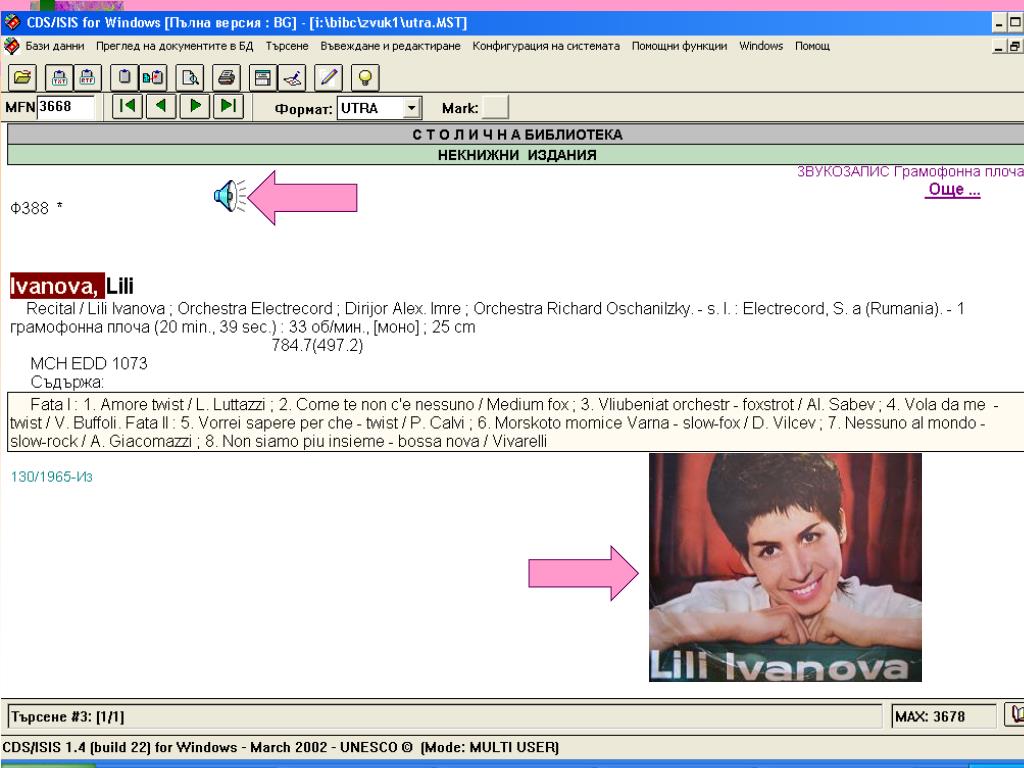Image resolution: width=1024 pixels, height=768 pixels.
Task: Click the CDS/ISIS application icon in title bar
Action: tap(12, 23)
